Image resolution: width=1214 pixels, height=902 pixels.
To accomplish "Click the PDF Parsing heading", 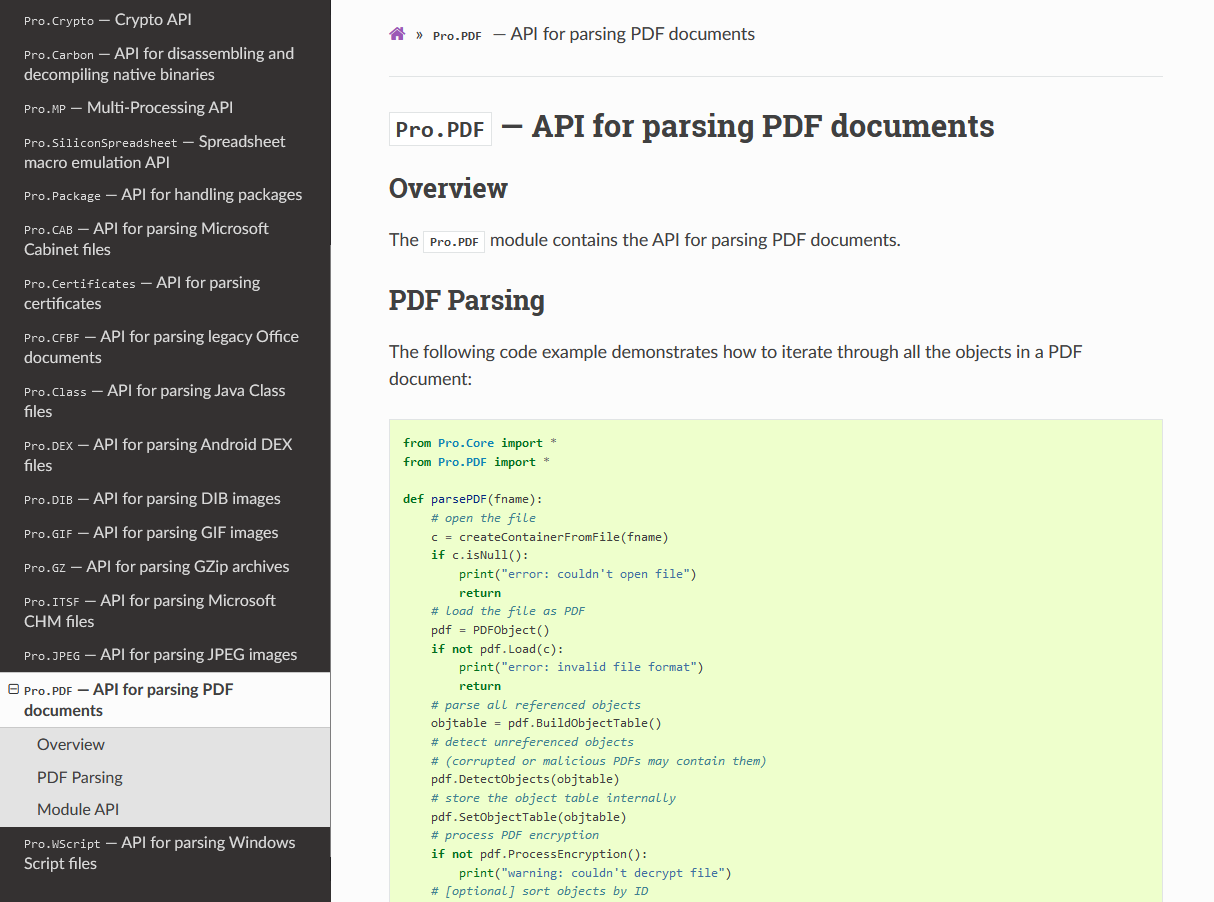I will click(x=467, y=300).
